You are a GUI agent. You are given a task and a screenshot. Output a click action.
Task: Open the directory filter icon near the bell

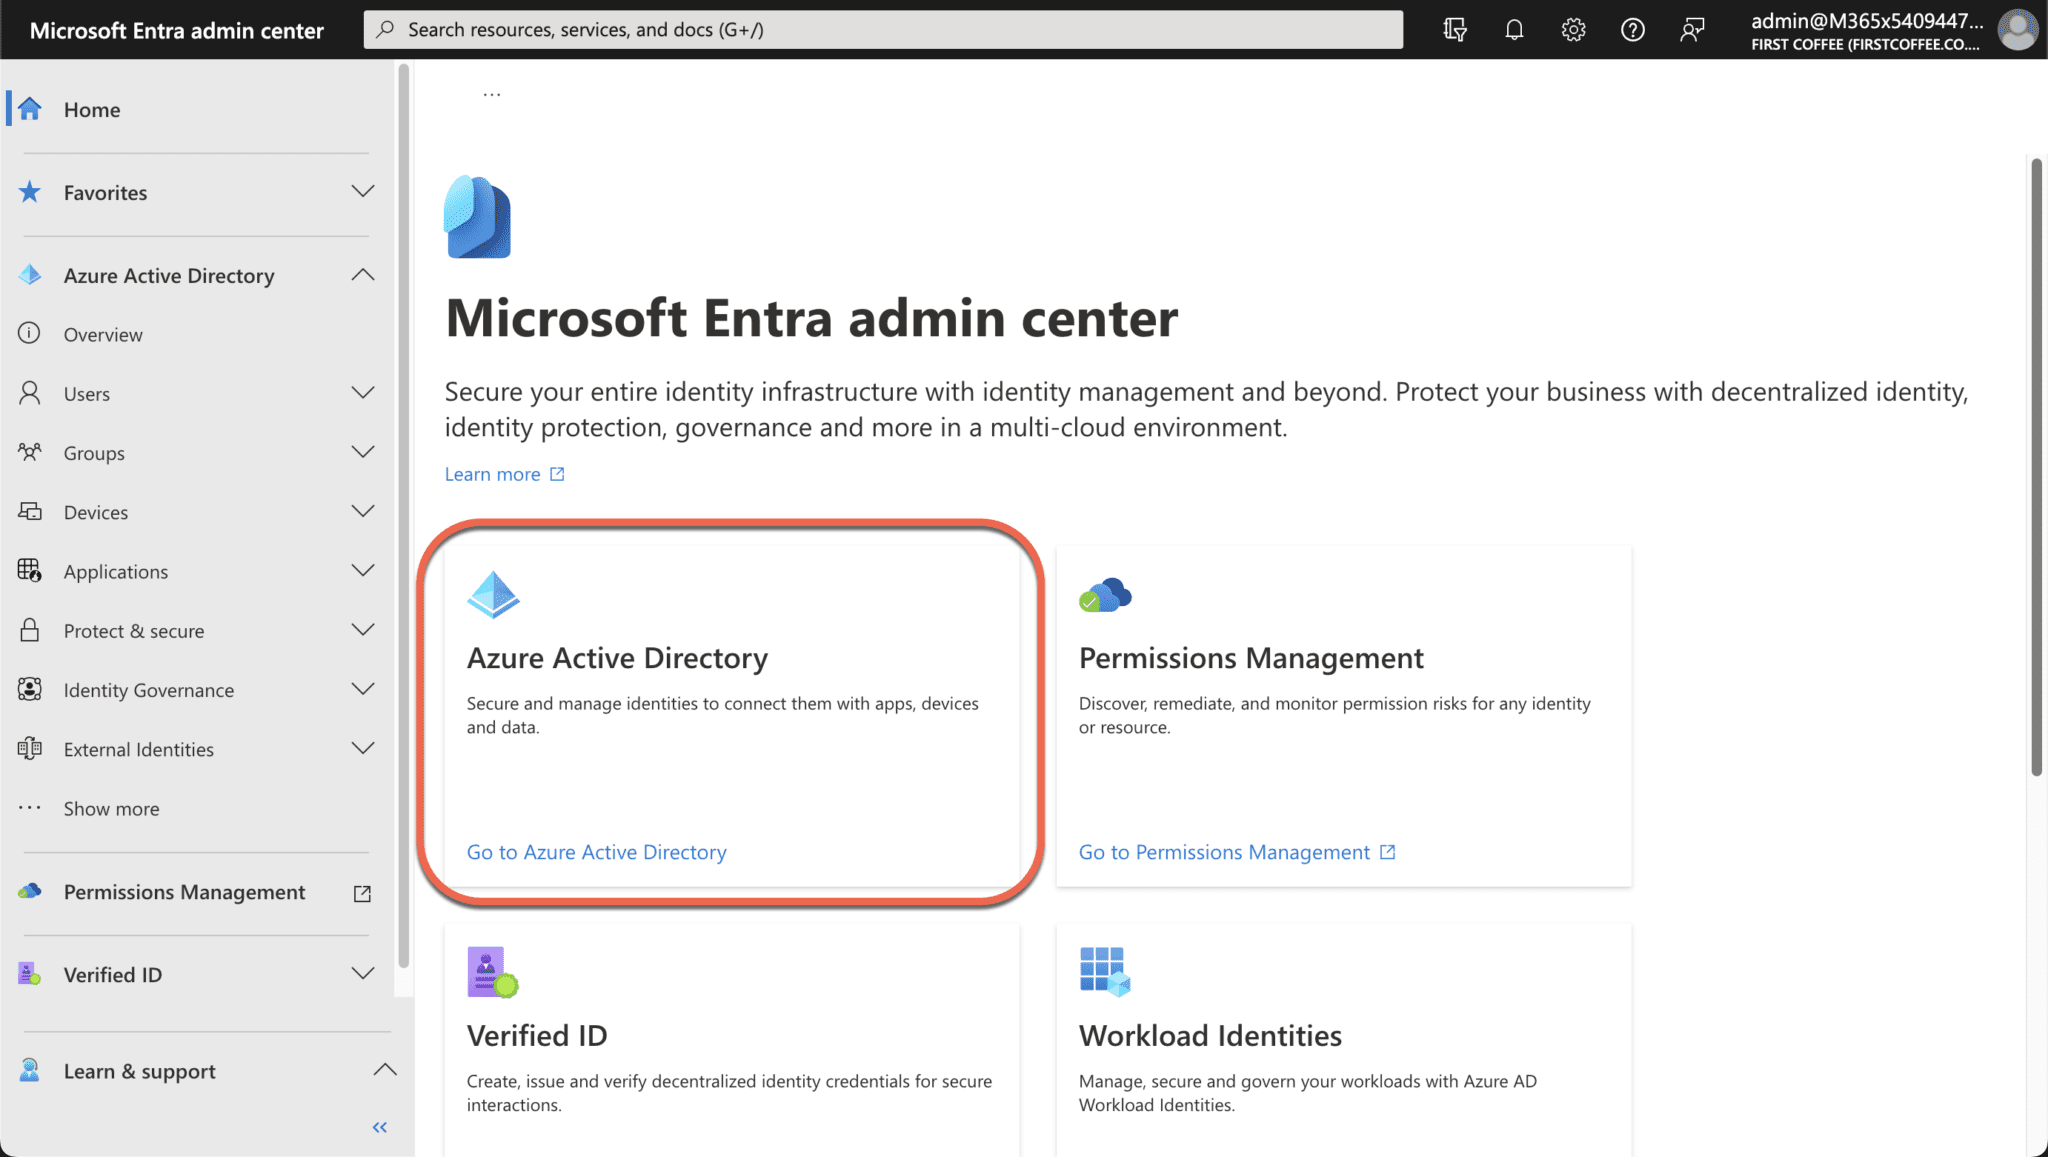tap(1455, 29)
